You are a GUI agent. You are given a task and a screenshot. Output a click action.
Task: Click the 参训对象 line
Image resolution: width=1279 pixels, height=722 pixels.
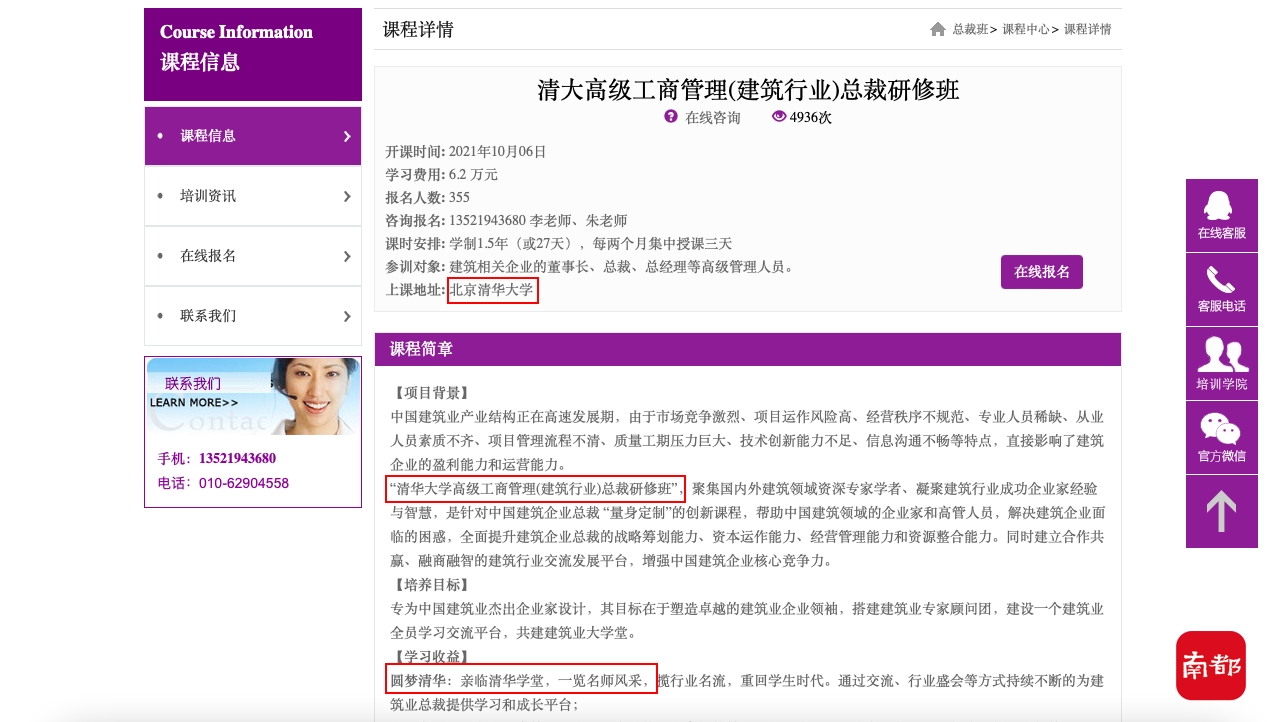591,267
